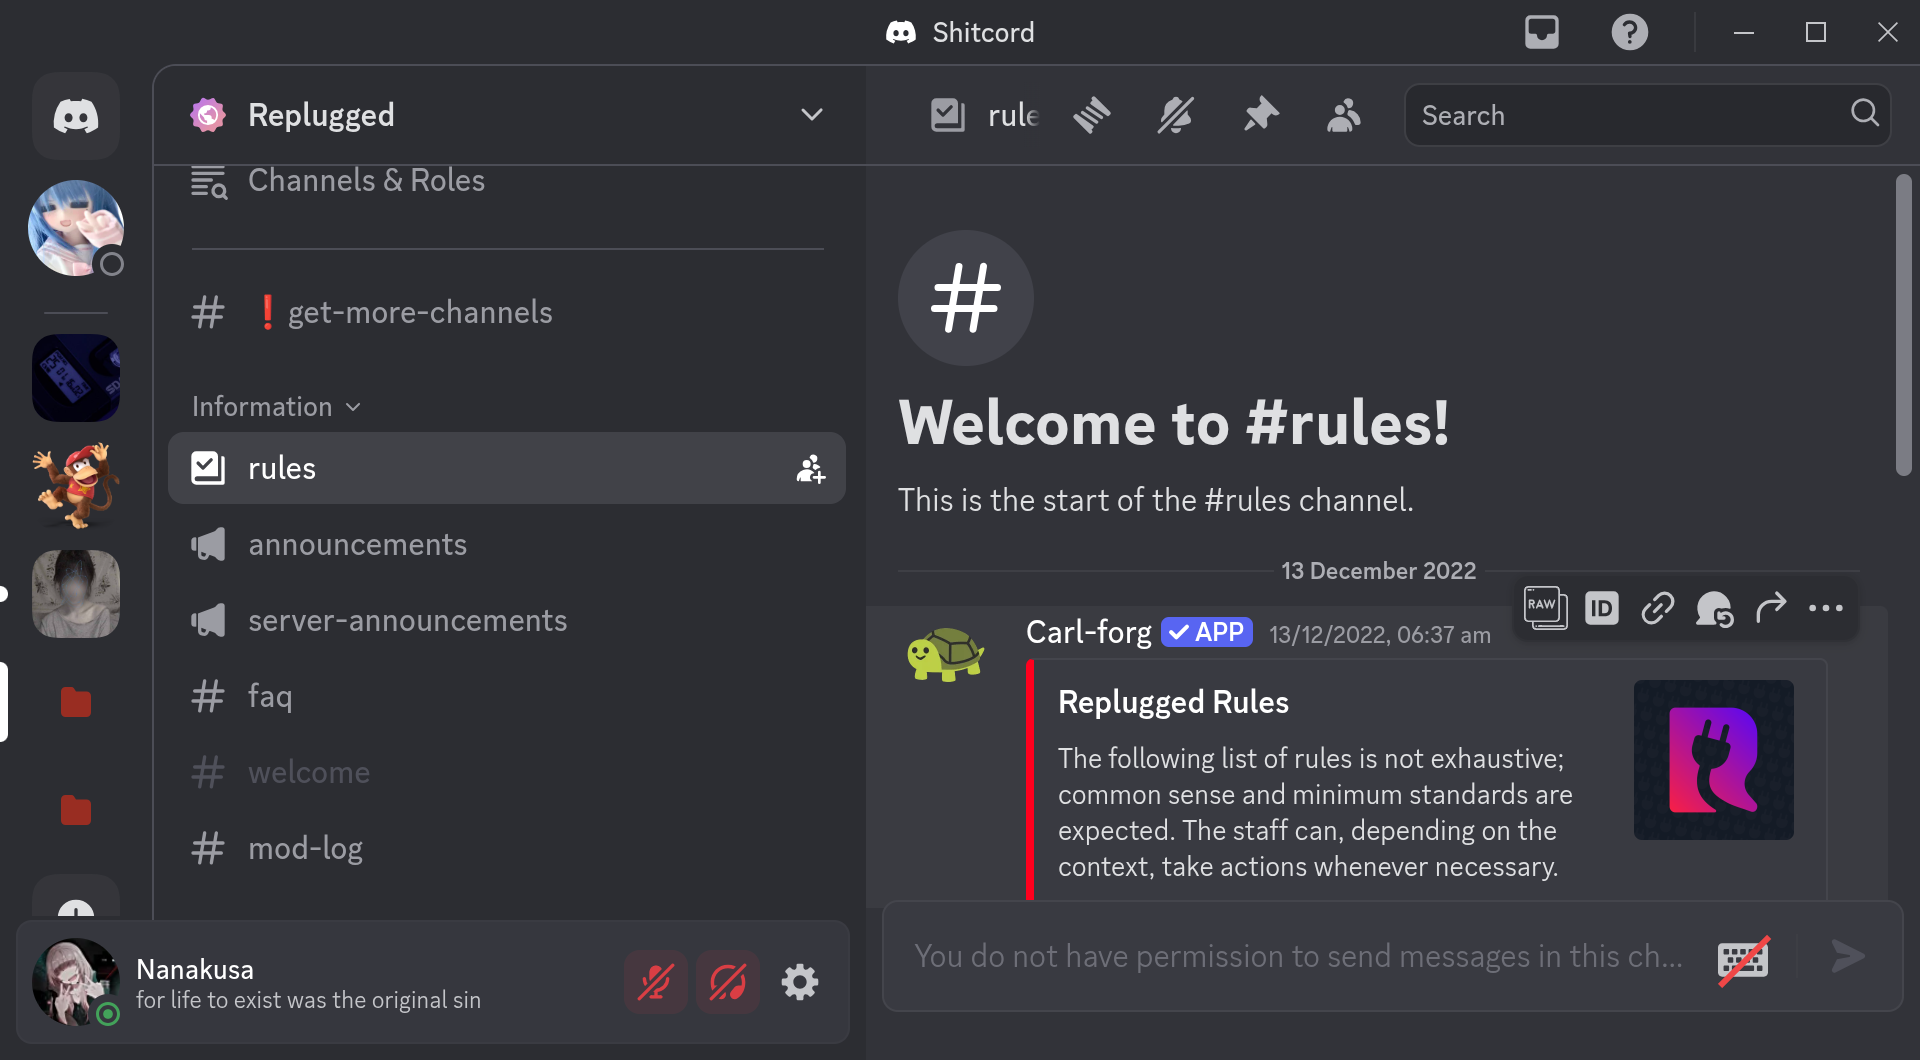Click the Replugged Rules embed title
The image size is (1920, 1060).
[1173, 702]
